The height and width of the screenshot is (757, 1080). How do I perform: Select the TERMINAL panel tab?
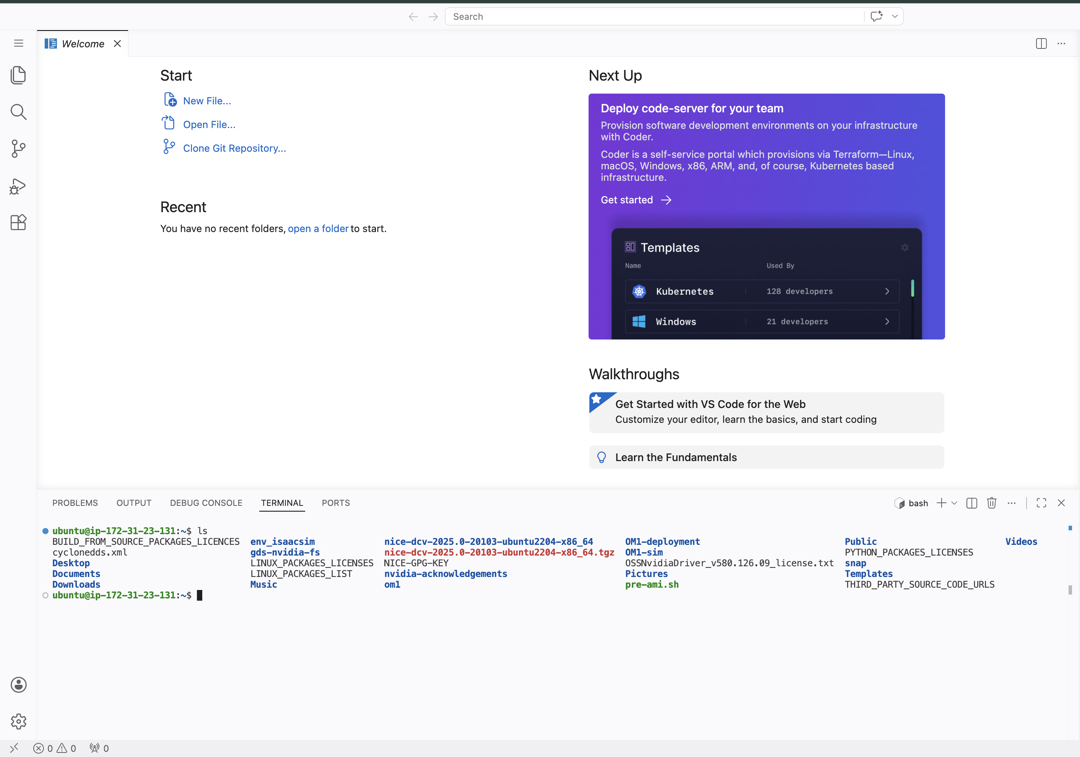[282, 503]
